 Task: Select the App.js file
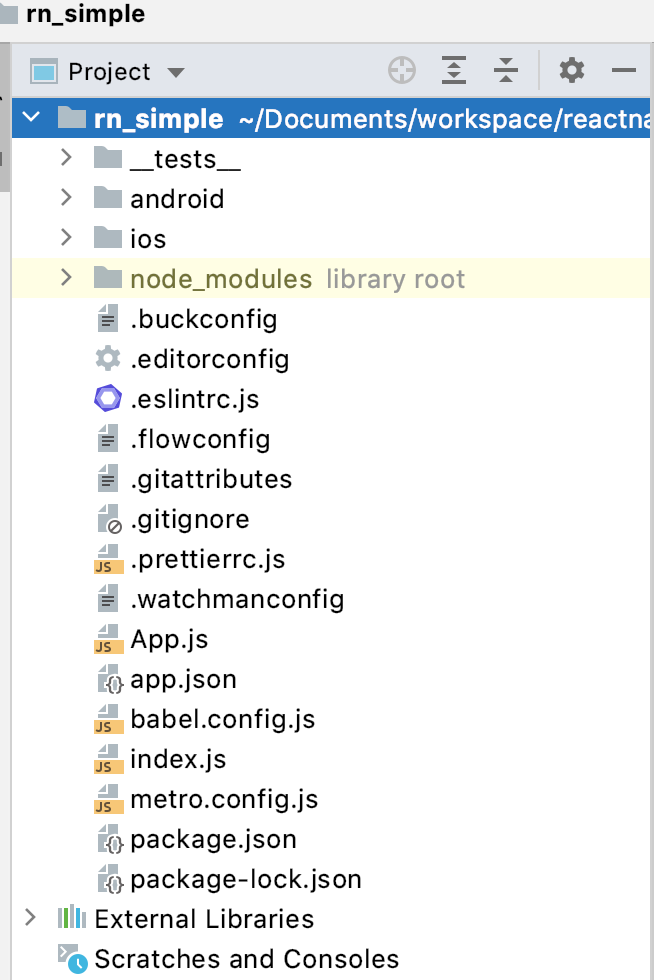click(169, 639)
